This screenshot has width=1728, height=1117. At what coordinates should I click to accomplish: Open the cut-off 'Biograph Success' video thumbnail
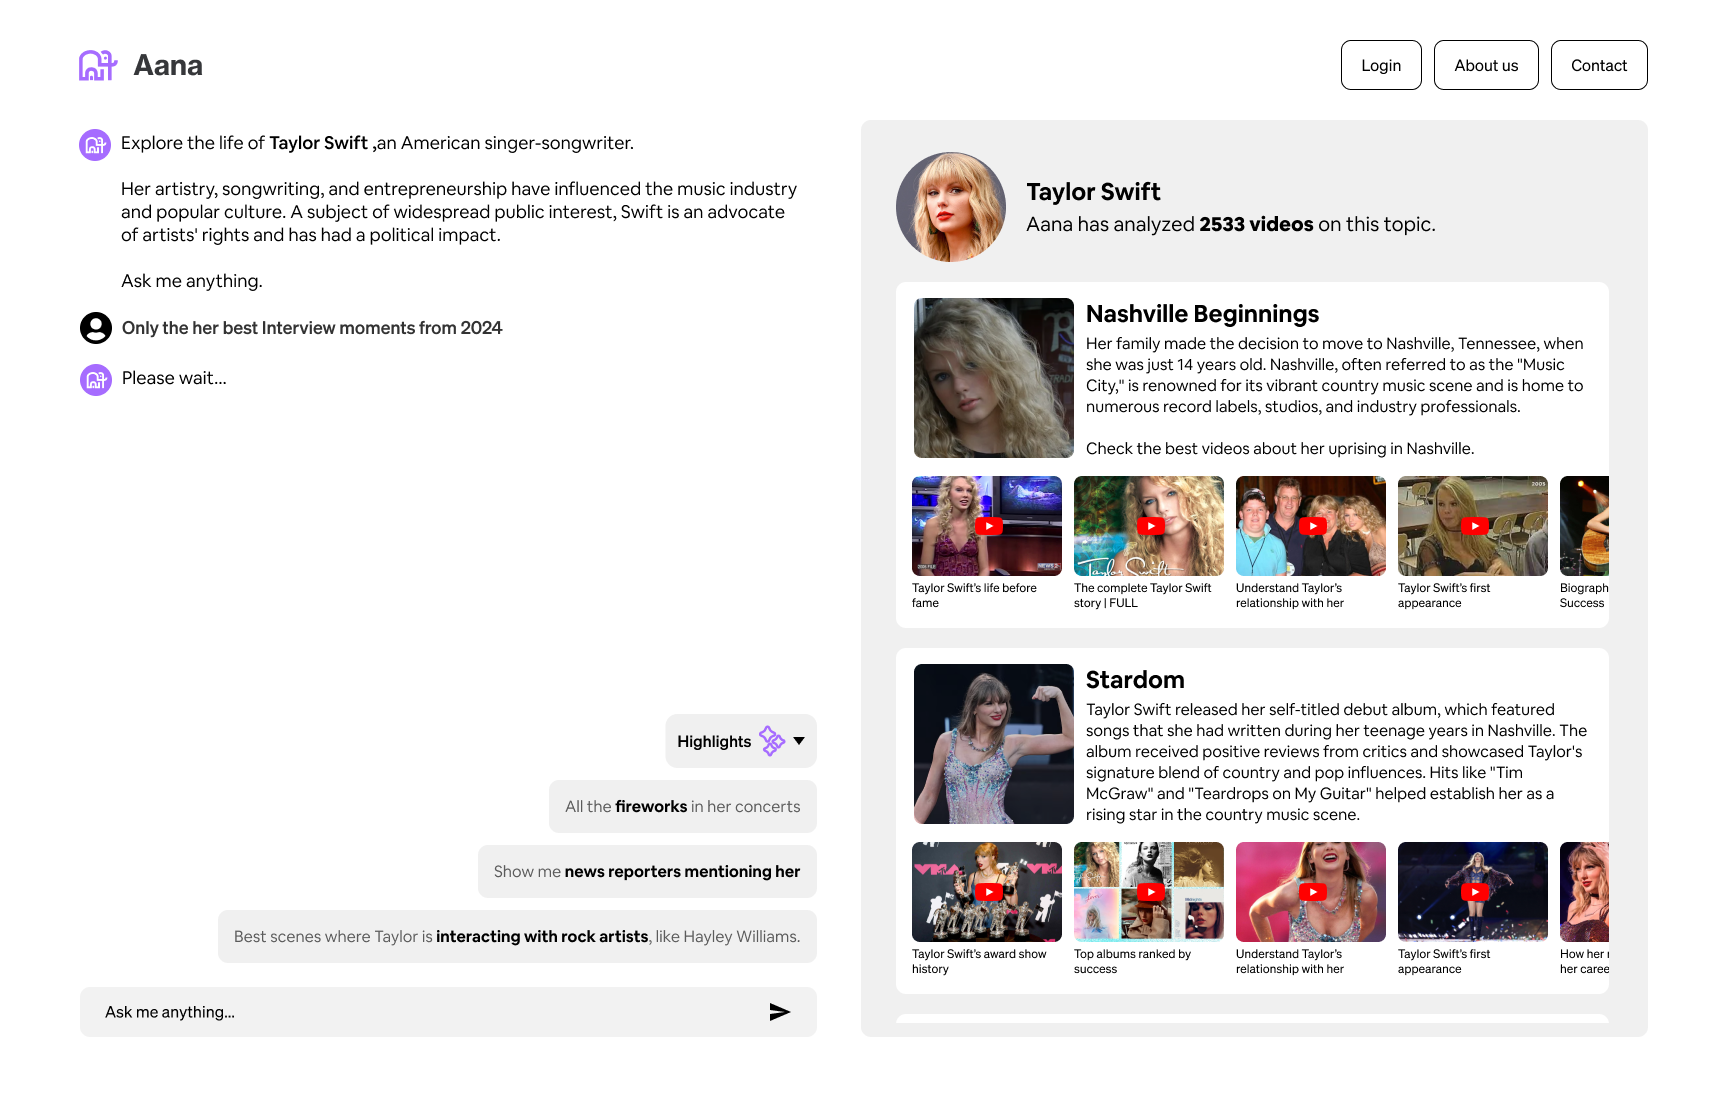click(x=1584, y=526)
